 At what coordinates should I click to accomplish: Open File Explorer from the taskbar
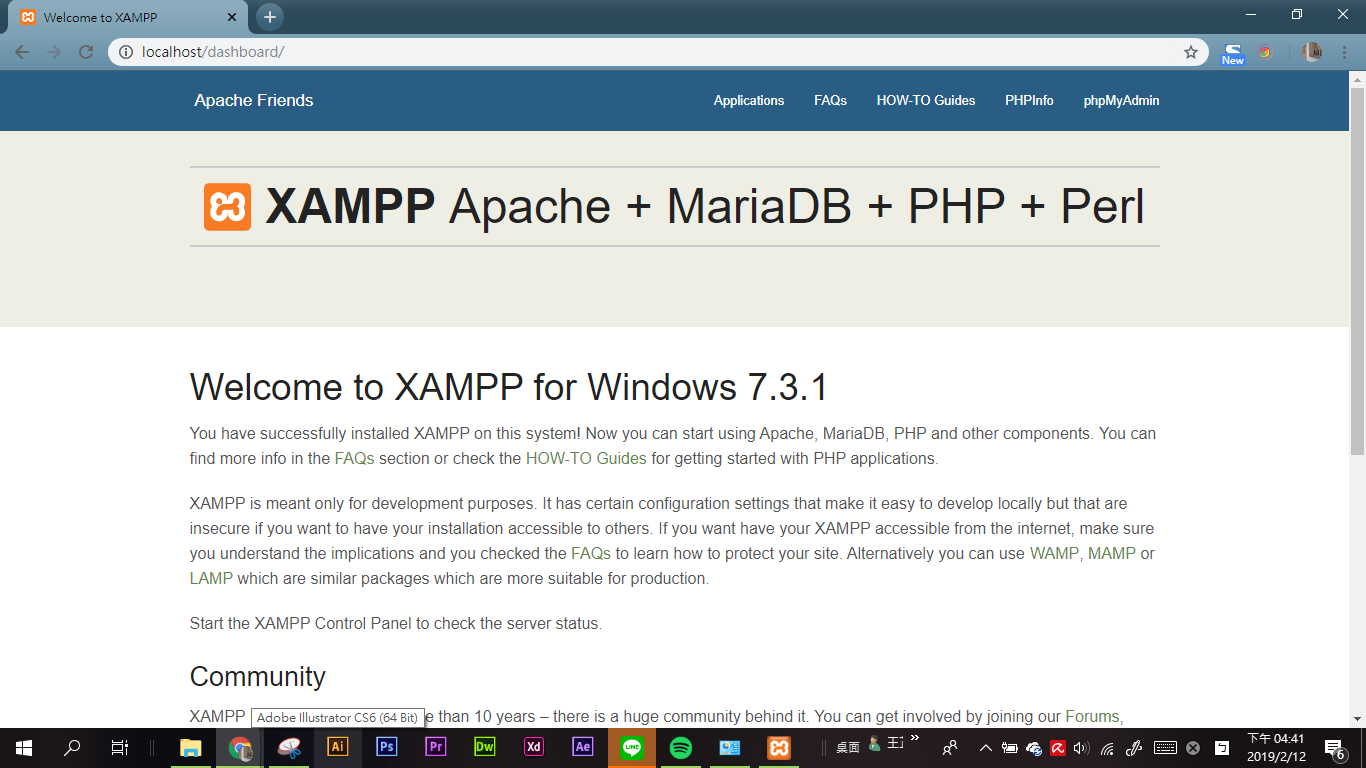tap(191, 747)
